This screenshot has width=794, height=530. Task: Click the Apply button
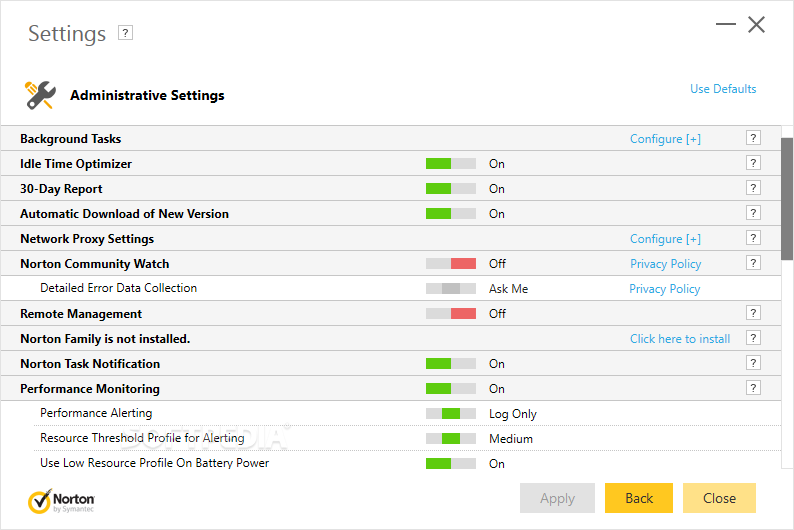point(557,498)
